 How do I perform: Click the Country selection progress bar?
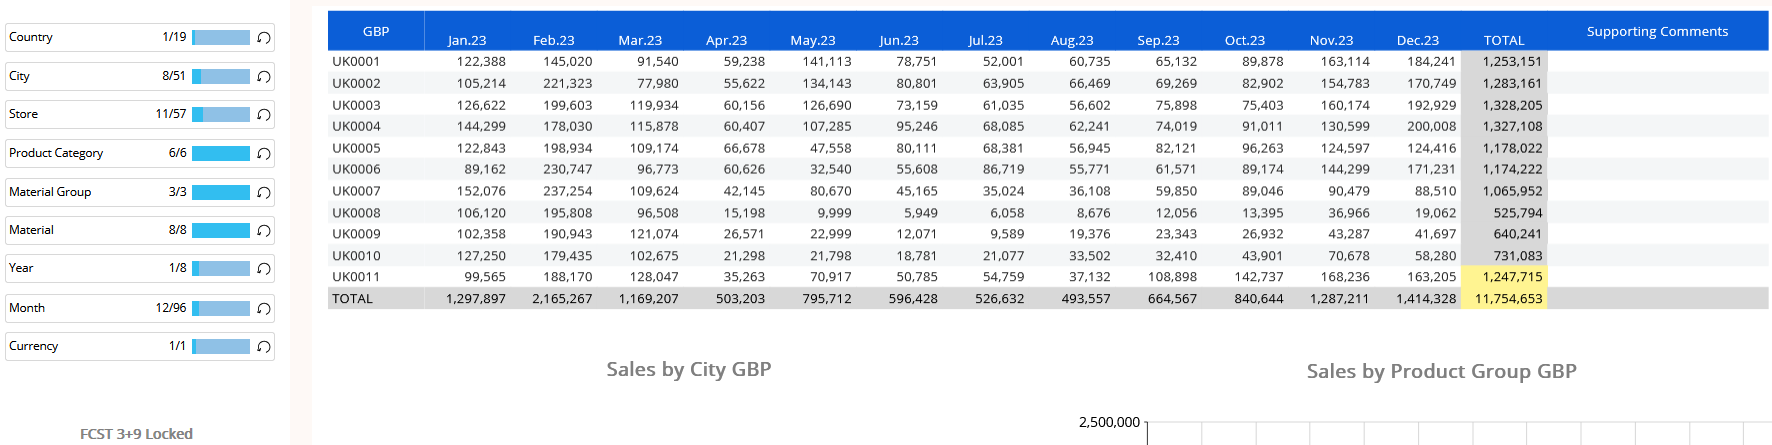[x=221, y=37]
